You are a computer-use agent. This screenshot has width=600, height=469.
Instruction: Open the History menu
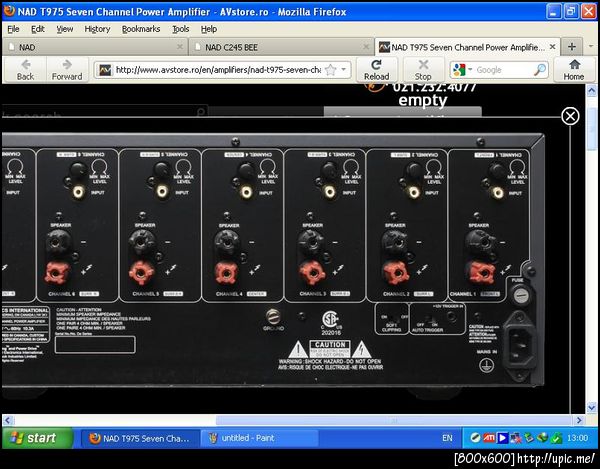tap(97, 29)
